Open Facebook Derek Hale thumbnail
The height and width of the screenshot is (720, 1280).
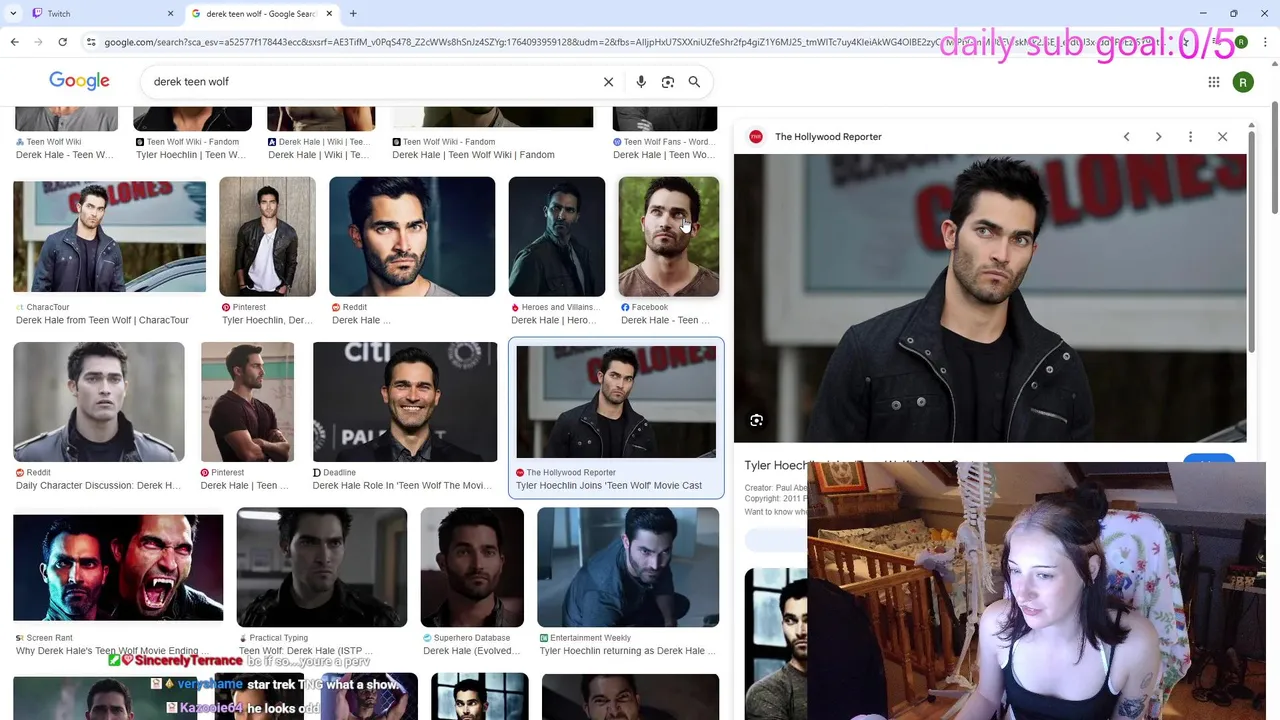point(668,237)
